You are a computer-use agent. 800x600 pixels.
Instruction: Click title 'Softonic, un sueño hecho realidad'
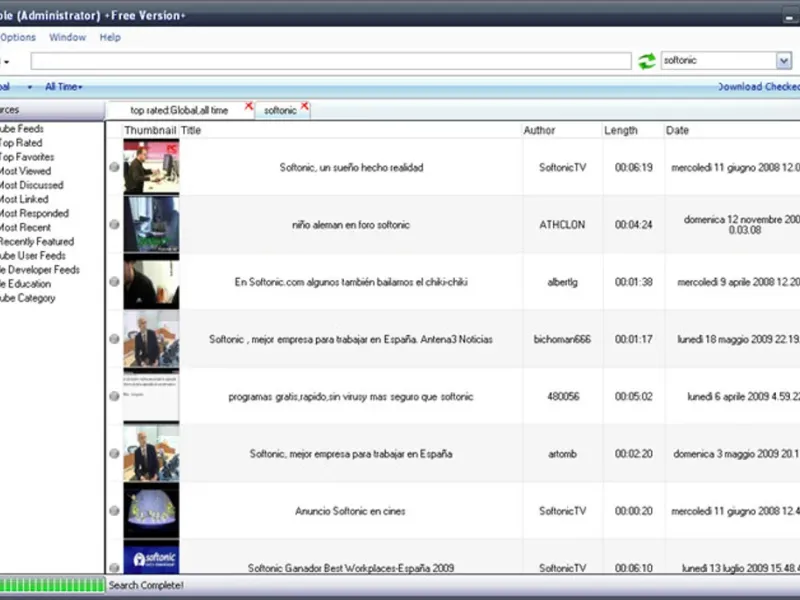point(351,167)
